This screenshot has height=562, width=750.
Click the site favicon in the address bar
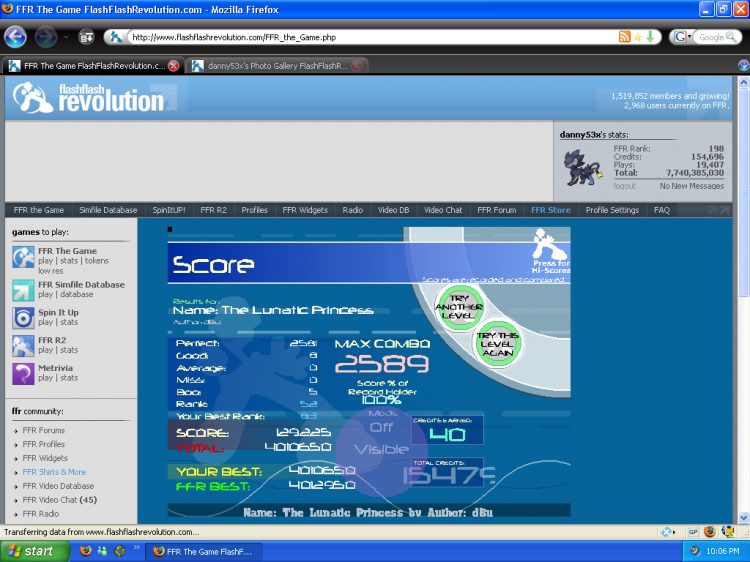coord(115,37)
